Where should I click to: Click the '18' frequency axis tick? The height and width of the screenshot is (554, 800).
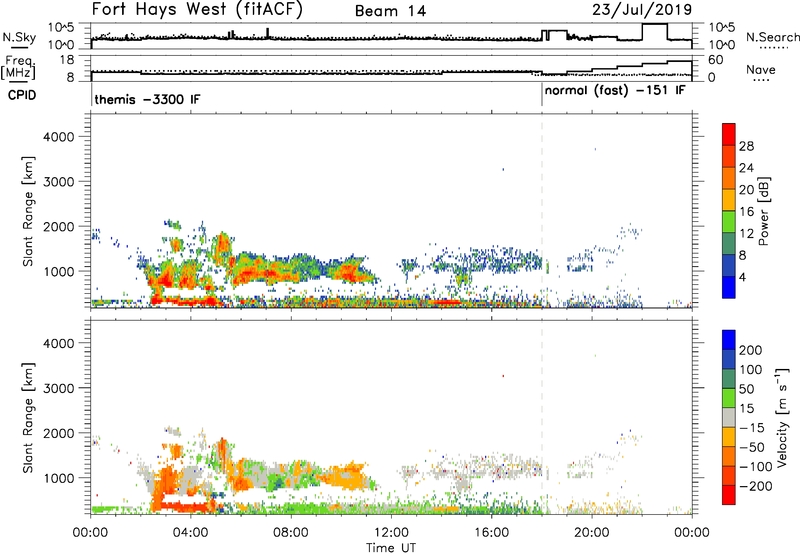(x=67, y=60)
